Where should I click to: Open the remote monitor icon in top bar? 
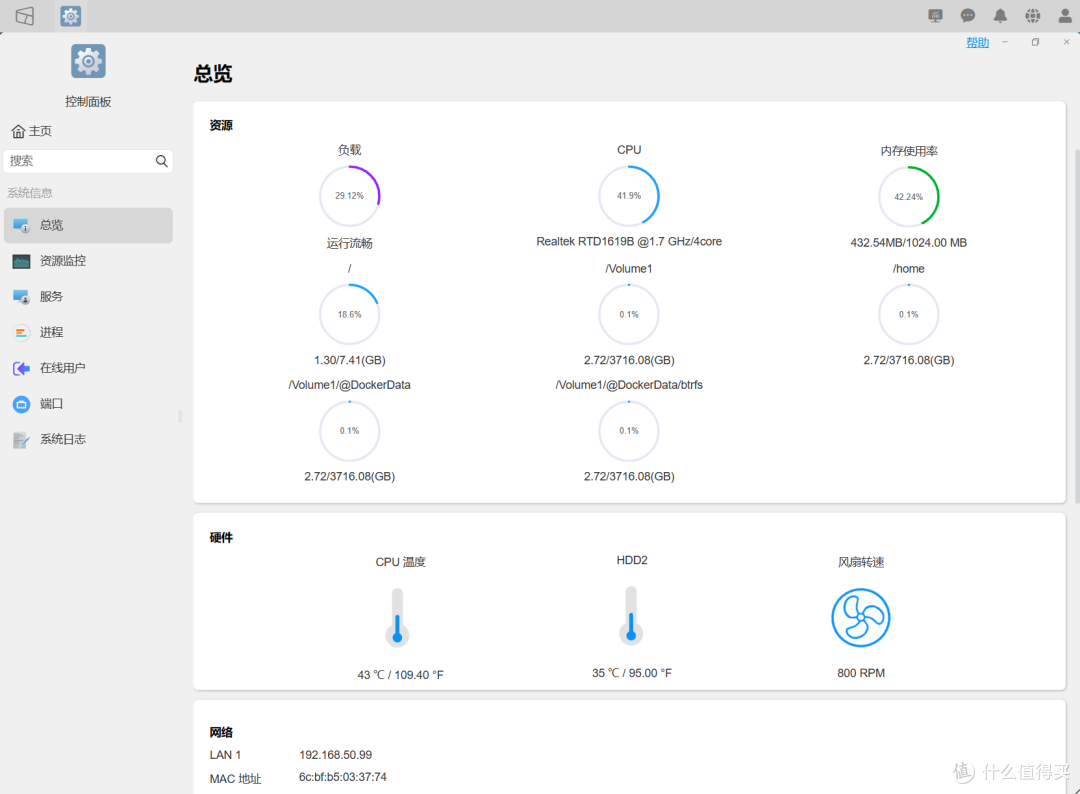point(935,16)
